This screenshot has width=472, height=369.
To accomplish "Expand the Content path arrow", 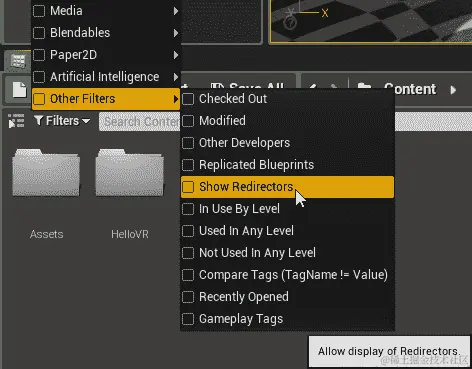I will click(453, 90).
